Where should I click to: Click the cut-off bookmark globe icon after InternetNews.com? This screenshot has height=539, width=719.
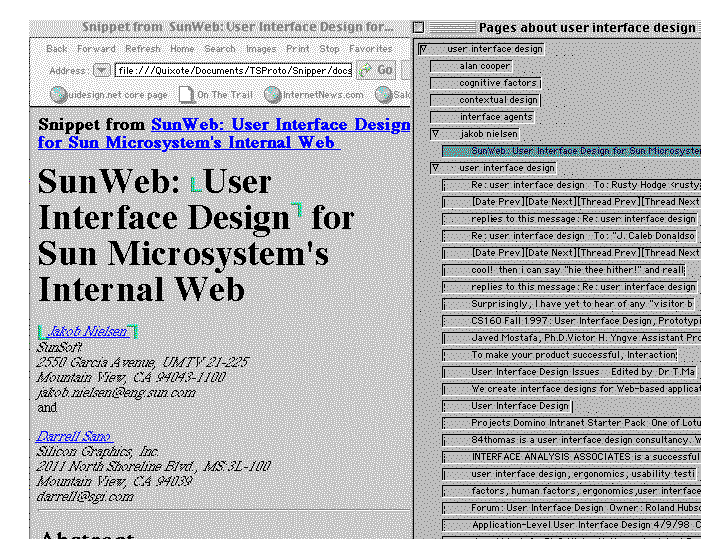click(382, 94)
